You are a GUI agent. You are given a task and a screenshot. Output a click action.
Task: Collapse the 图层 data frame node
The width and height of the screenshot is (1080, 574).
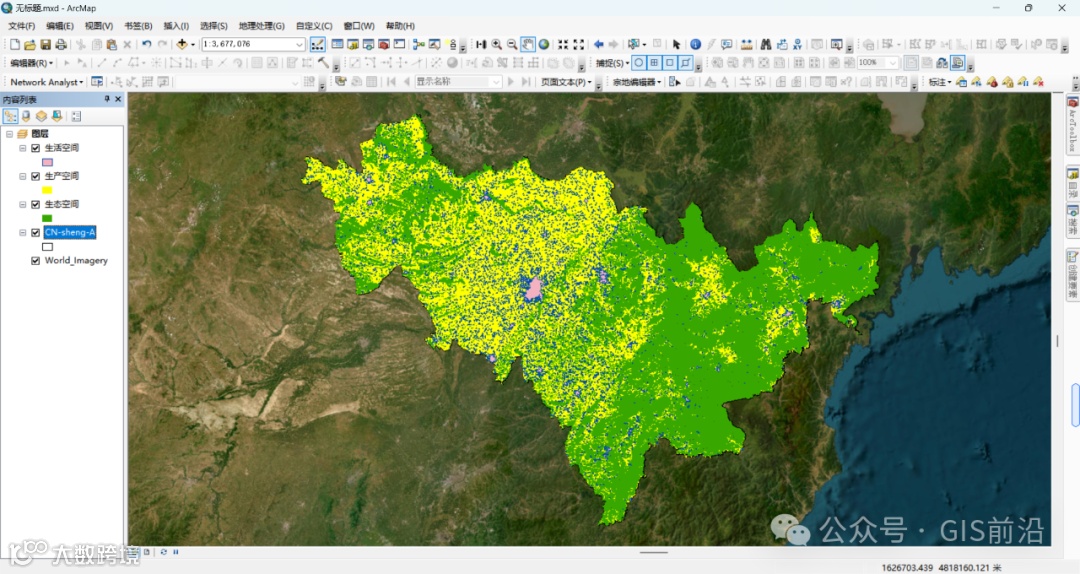point(10,134)
